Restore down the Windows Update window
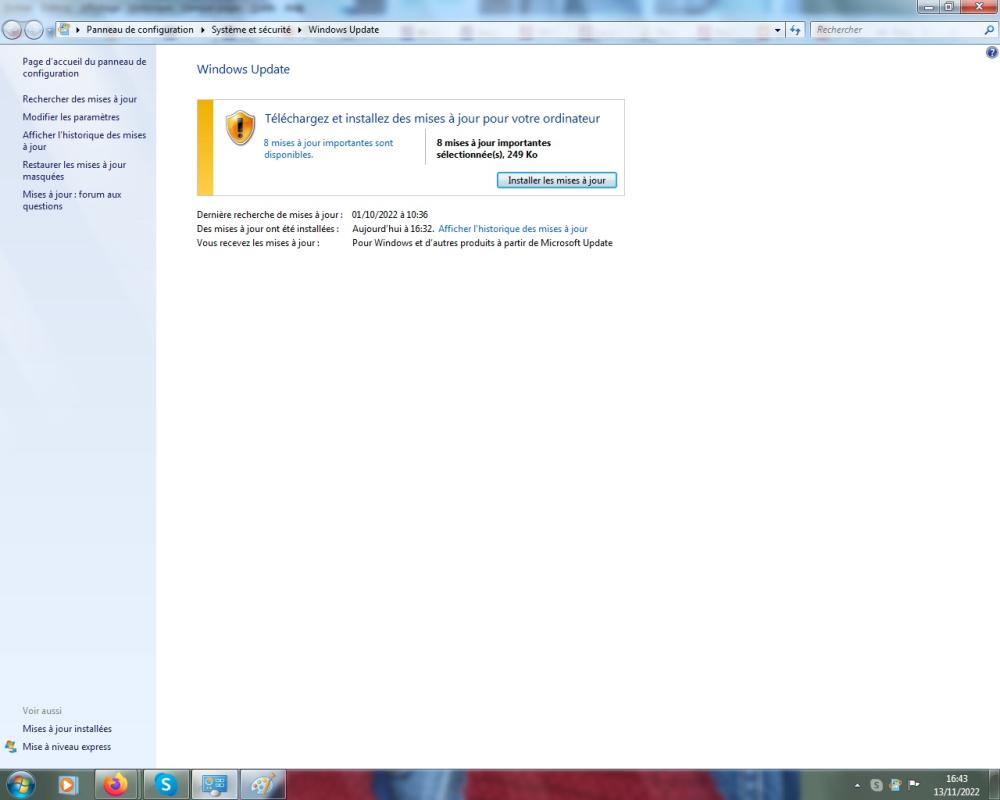Image resolution: width=1000 pixels, height=800 pixels. pos(948,7)
